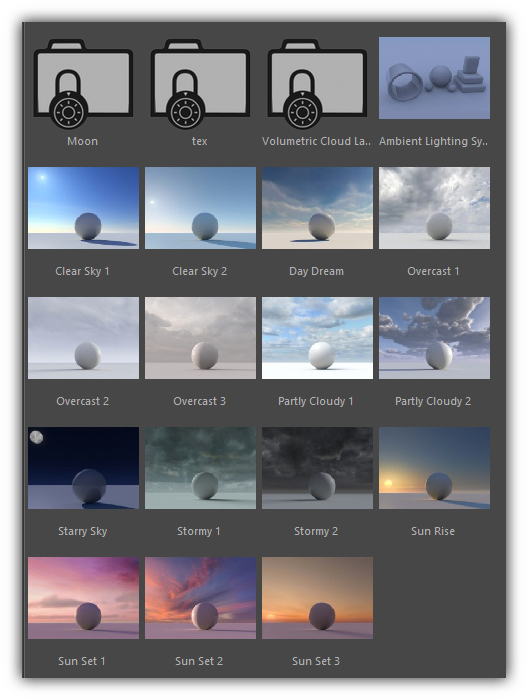Pick the Sun Set 3 preset
This screenshot has height=700, width=528.
coord(317,598)
